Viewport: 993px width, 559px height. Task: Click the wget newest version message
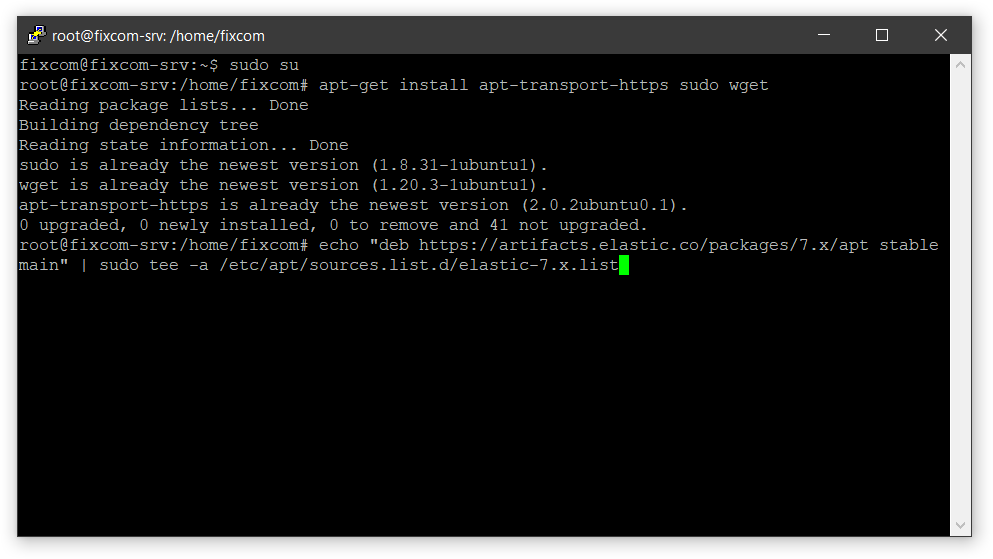283,185
